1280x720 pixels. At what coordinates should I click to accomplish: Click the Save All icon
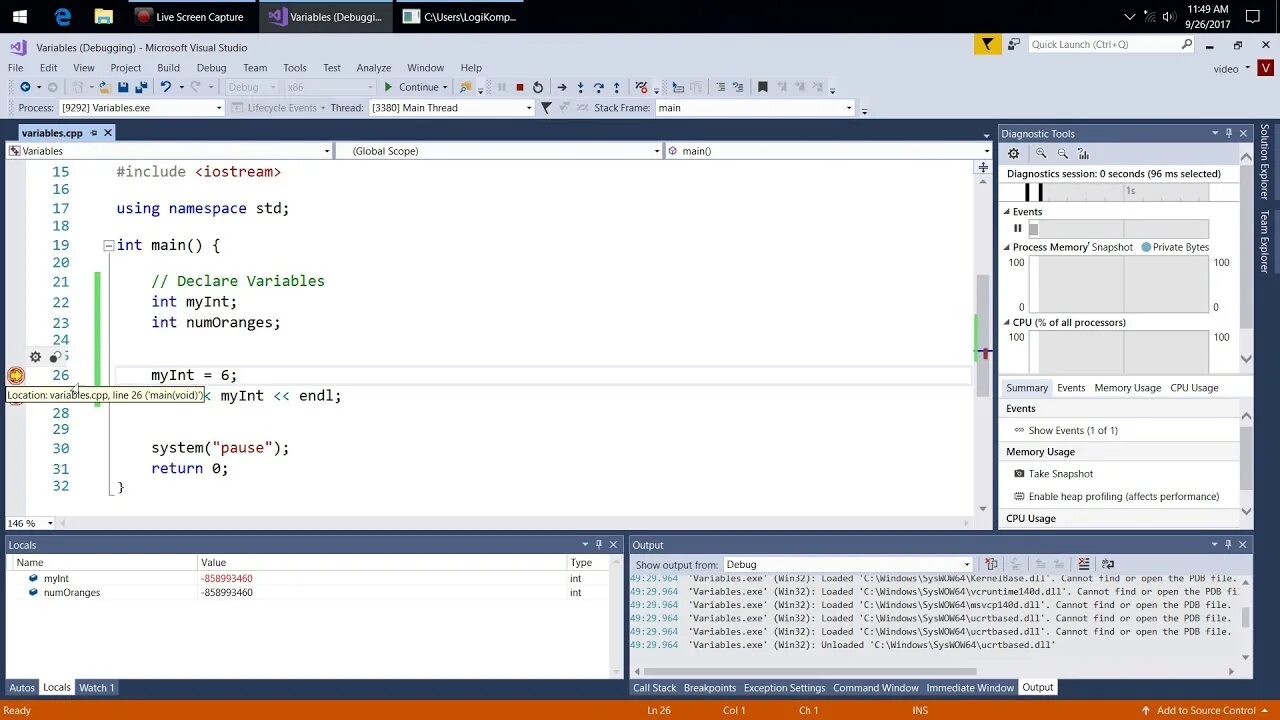[141, 87]
